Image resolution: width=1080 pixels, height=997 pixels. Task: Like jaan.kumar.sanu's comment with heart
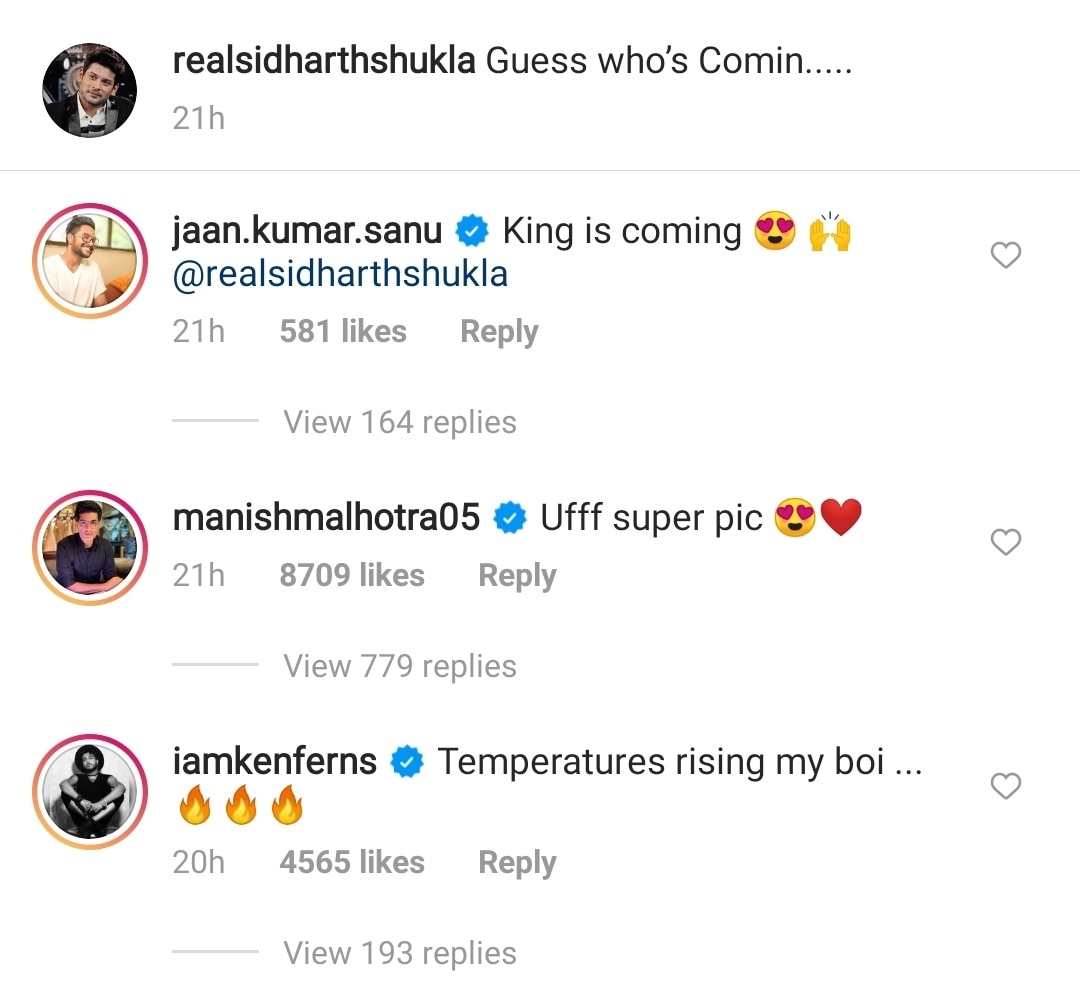click(x=1005, y=256)
